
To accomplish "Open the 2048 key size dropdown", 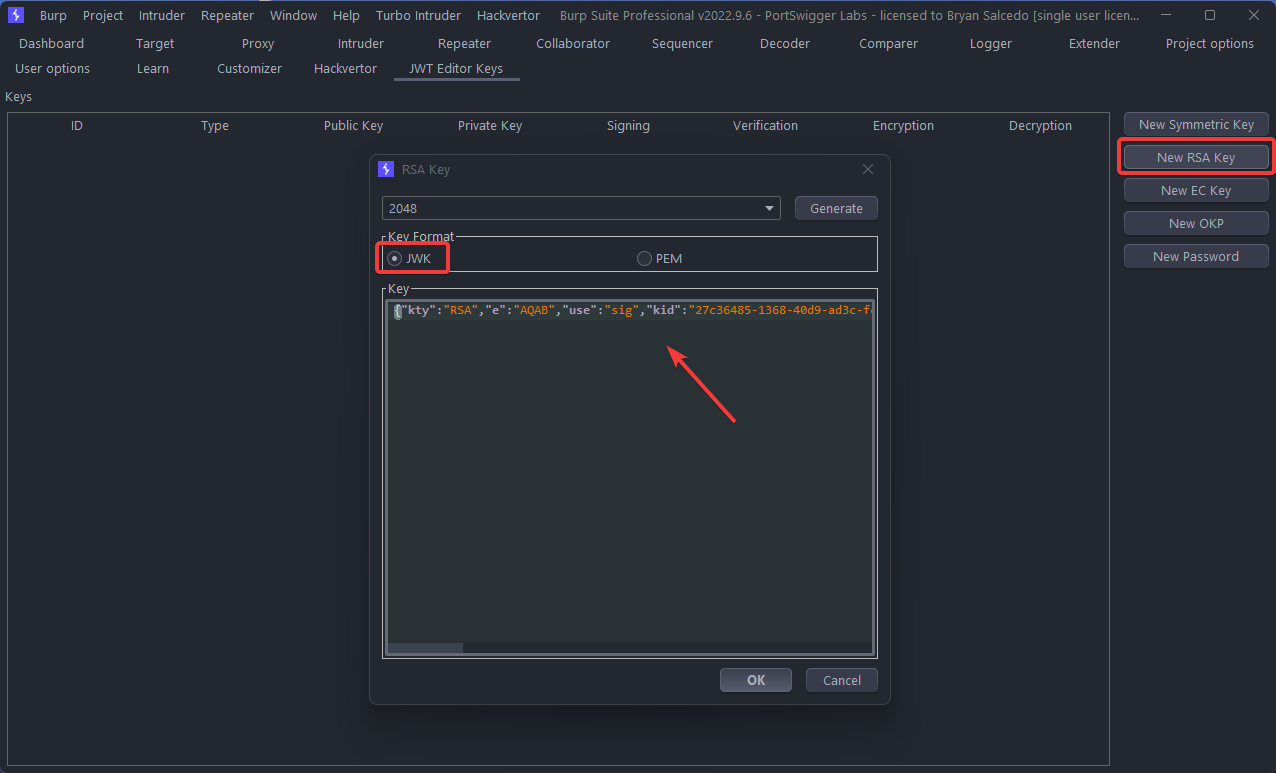I will [580, 208].
